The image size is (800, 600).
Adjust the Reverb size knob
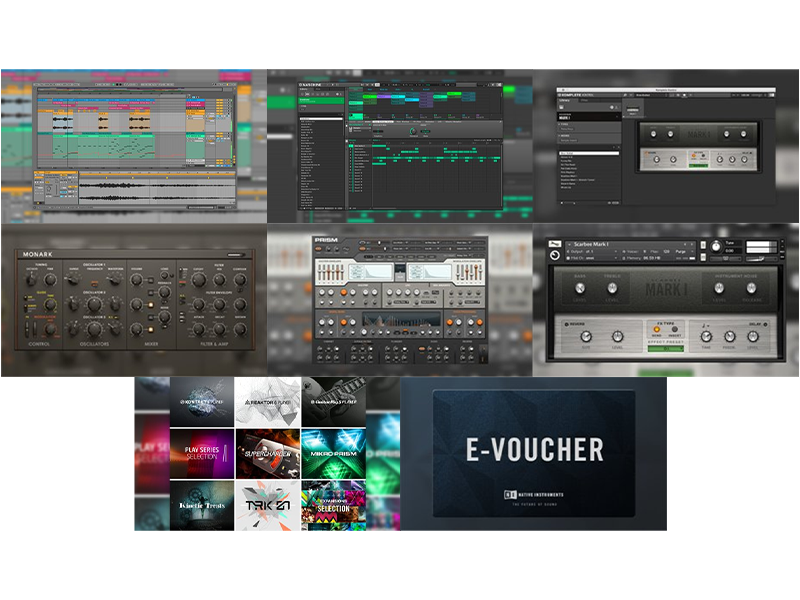[x=586, y=336]
